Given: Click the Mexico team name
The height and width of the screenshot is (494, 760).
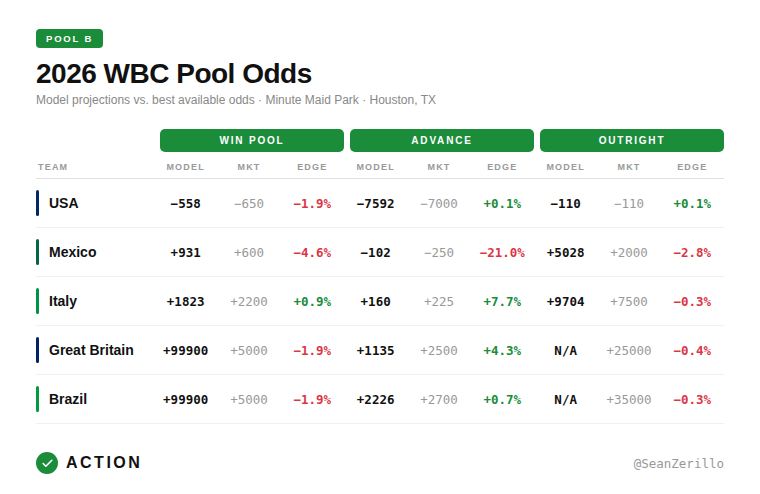Looking at the screenshot, I should 73,252.
